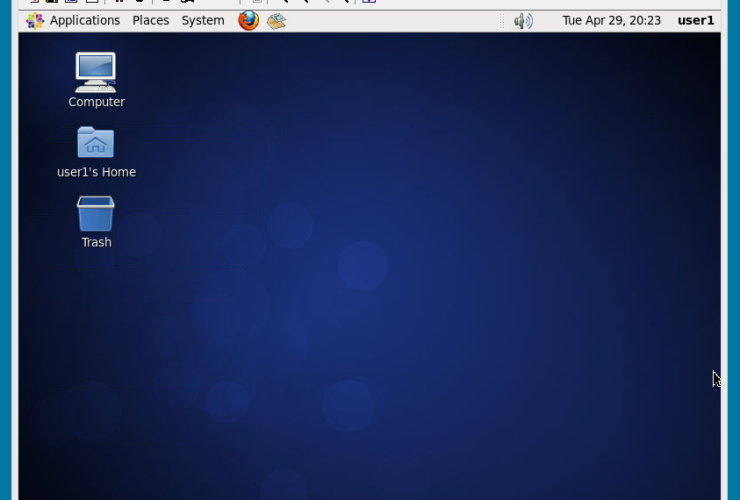Click the "Computer" text label
This screenshot has height=500, width=740.
[x=96, y=102]
